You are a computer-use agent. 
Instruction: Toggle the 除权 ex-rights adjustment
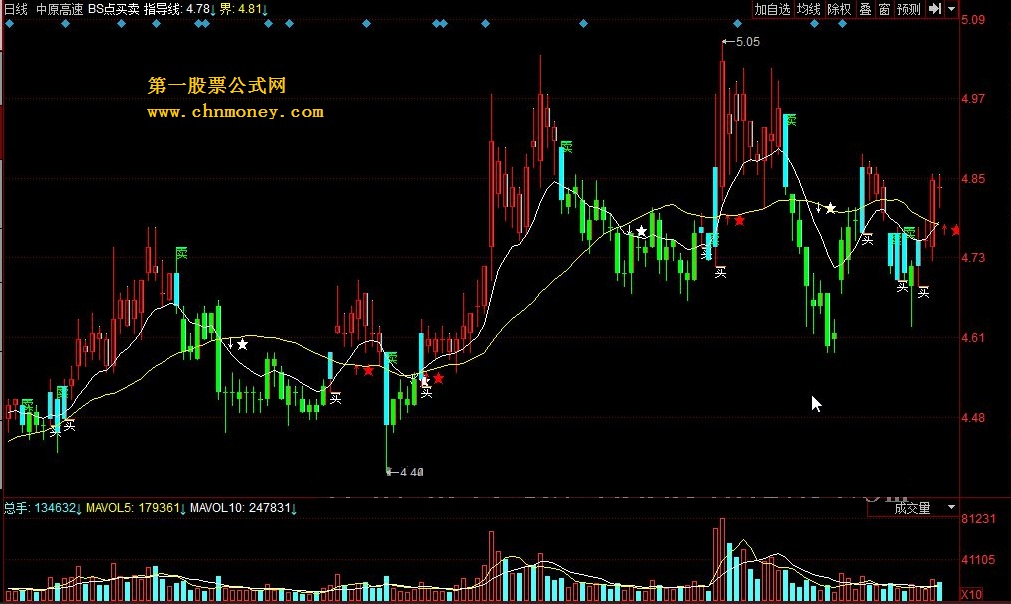(x=839, y=9)
